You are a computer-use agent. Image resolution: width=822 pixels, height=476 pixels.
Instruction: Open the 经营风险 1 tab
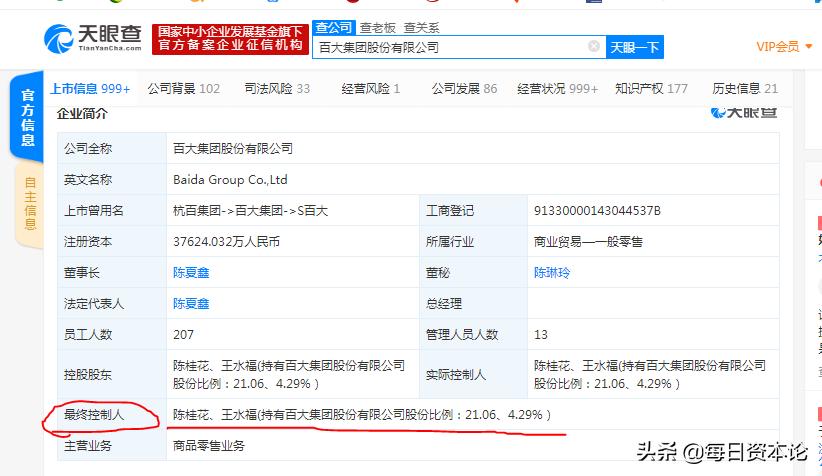click(x=371, y=89)
